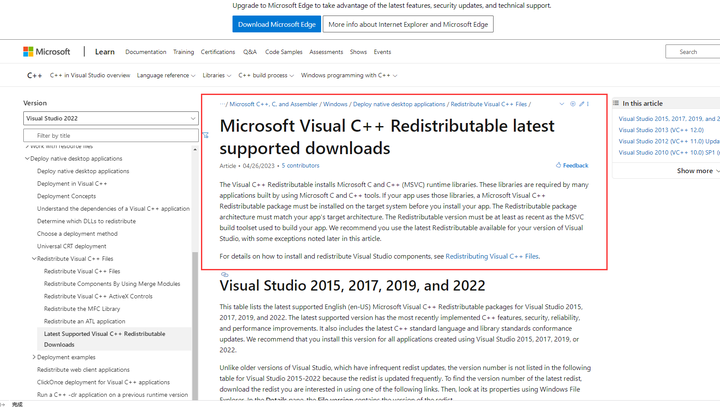This screenshot has height=408, width=720.
Task: Collapse the Redistribute Visual C++ Files tree node
Action: pyautogui.click(x=34, y=258)
